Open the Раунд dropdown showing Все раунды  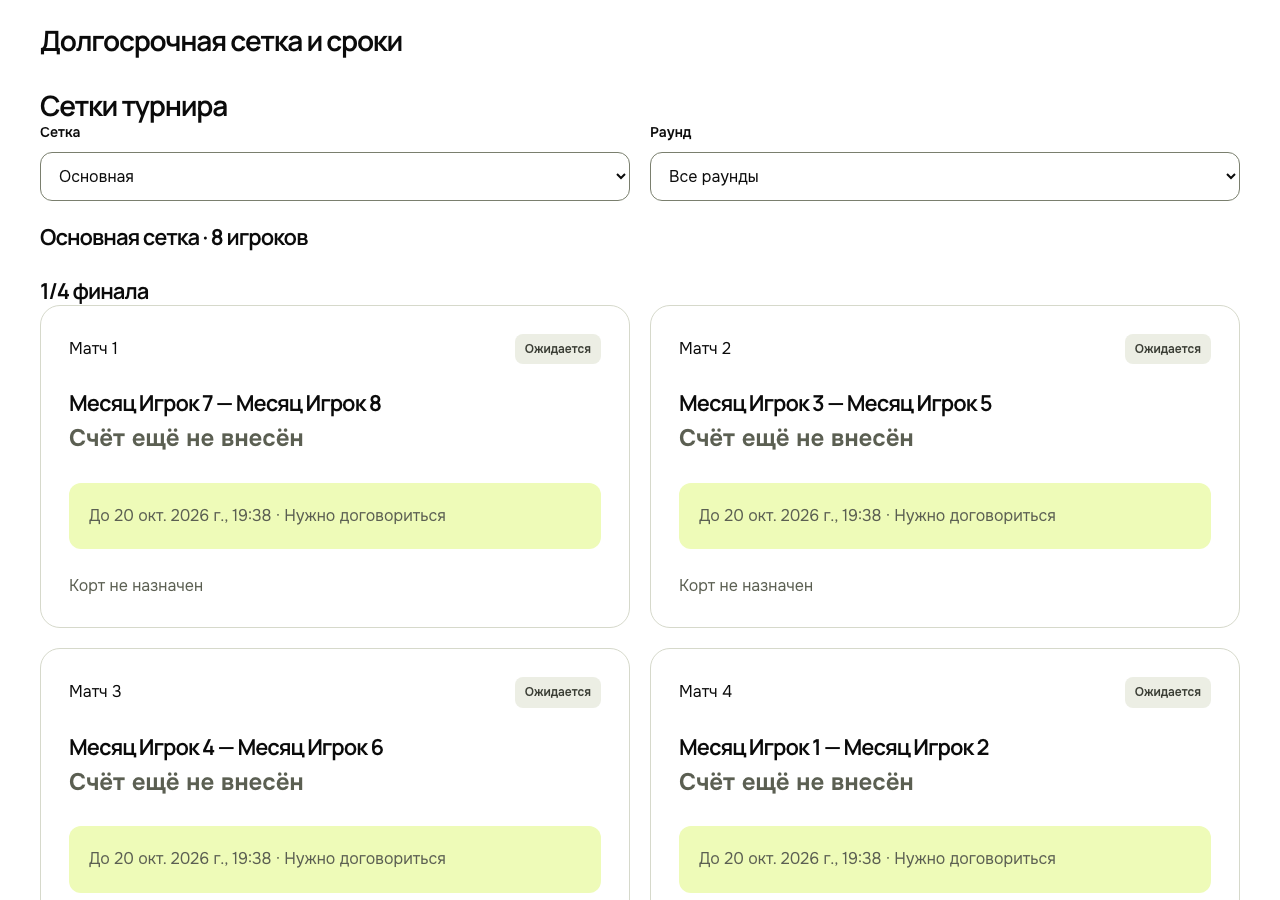click(945, 176)
